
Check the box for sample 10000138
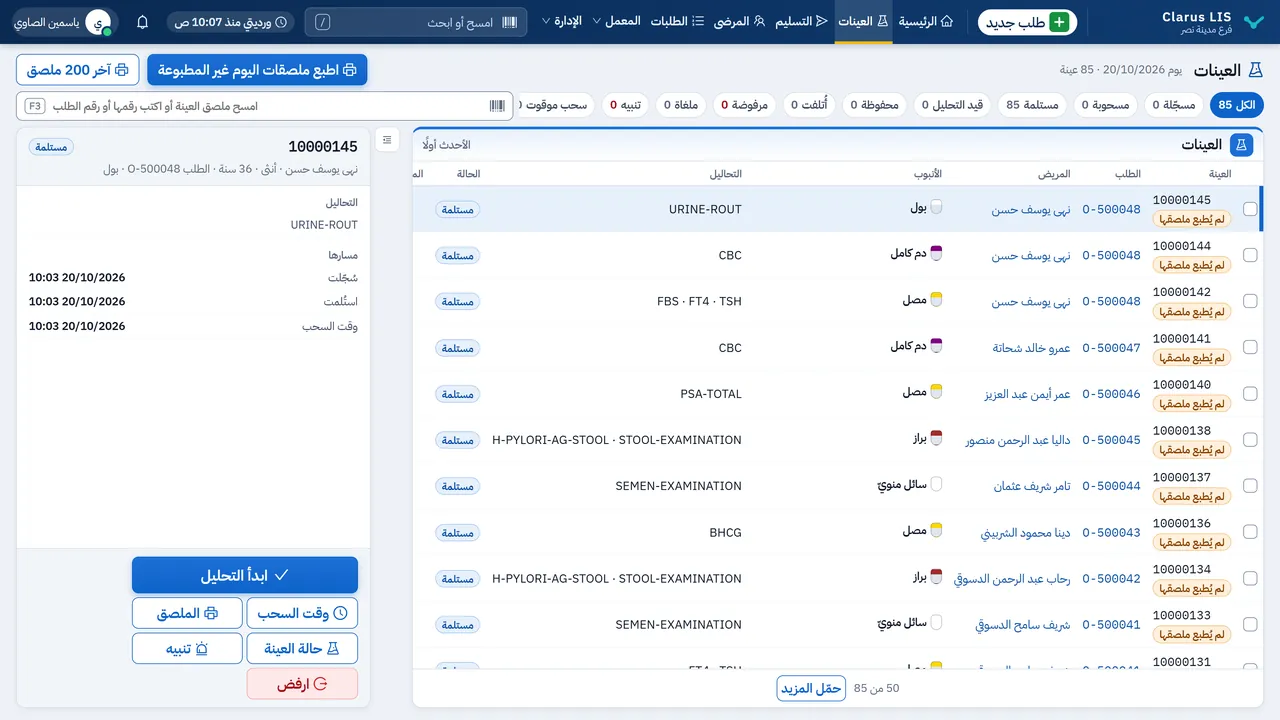tap(1250, 440)
